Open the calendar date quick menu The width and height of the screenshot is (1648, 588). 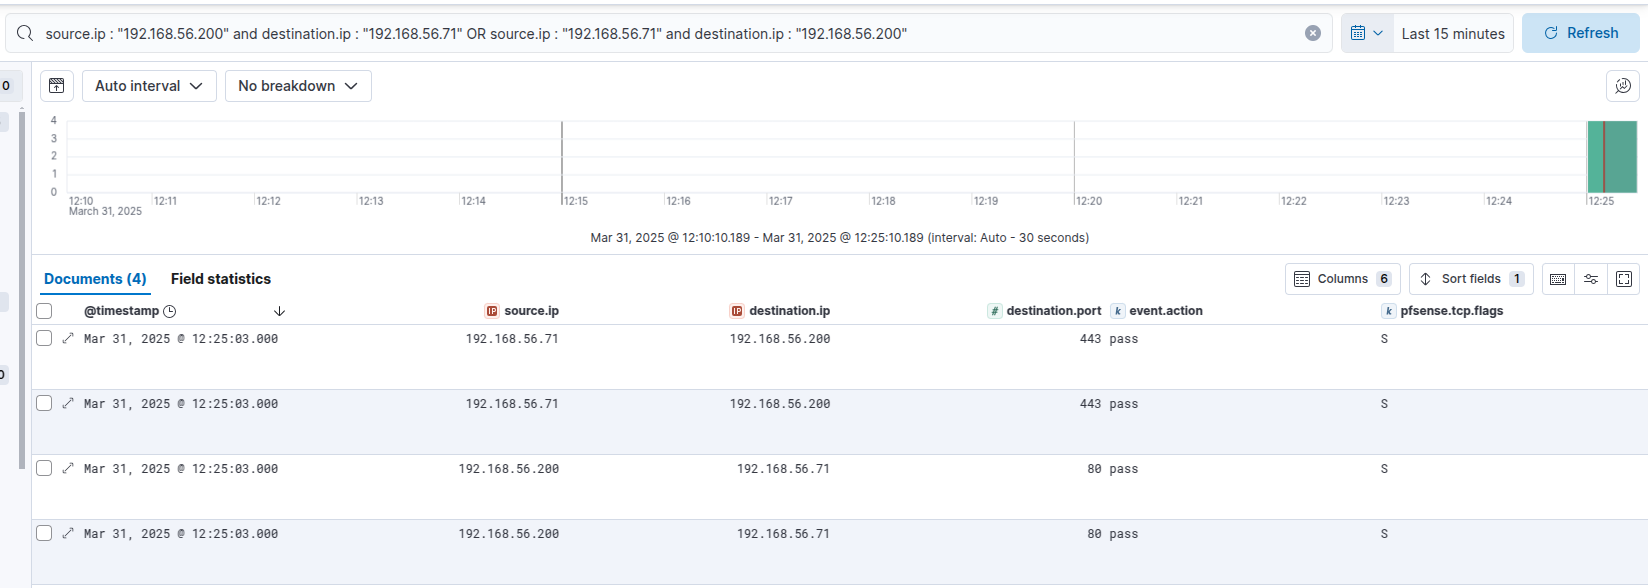click(1366, 33)
